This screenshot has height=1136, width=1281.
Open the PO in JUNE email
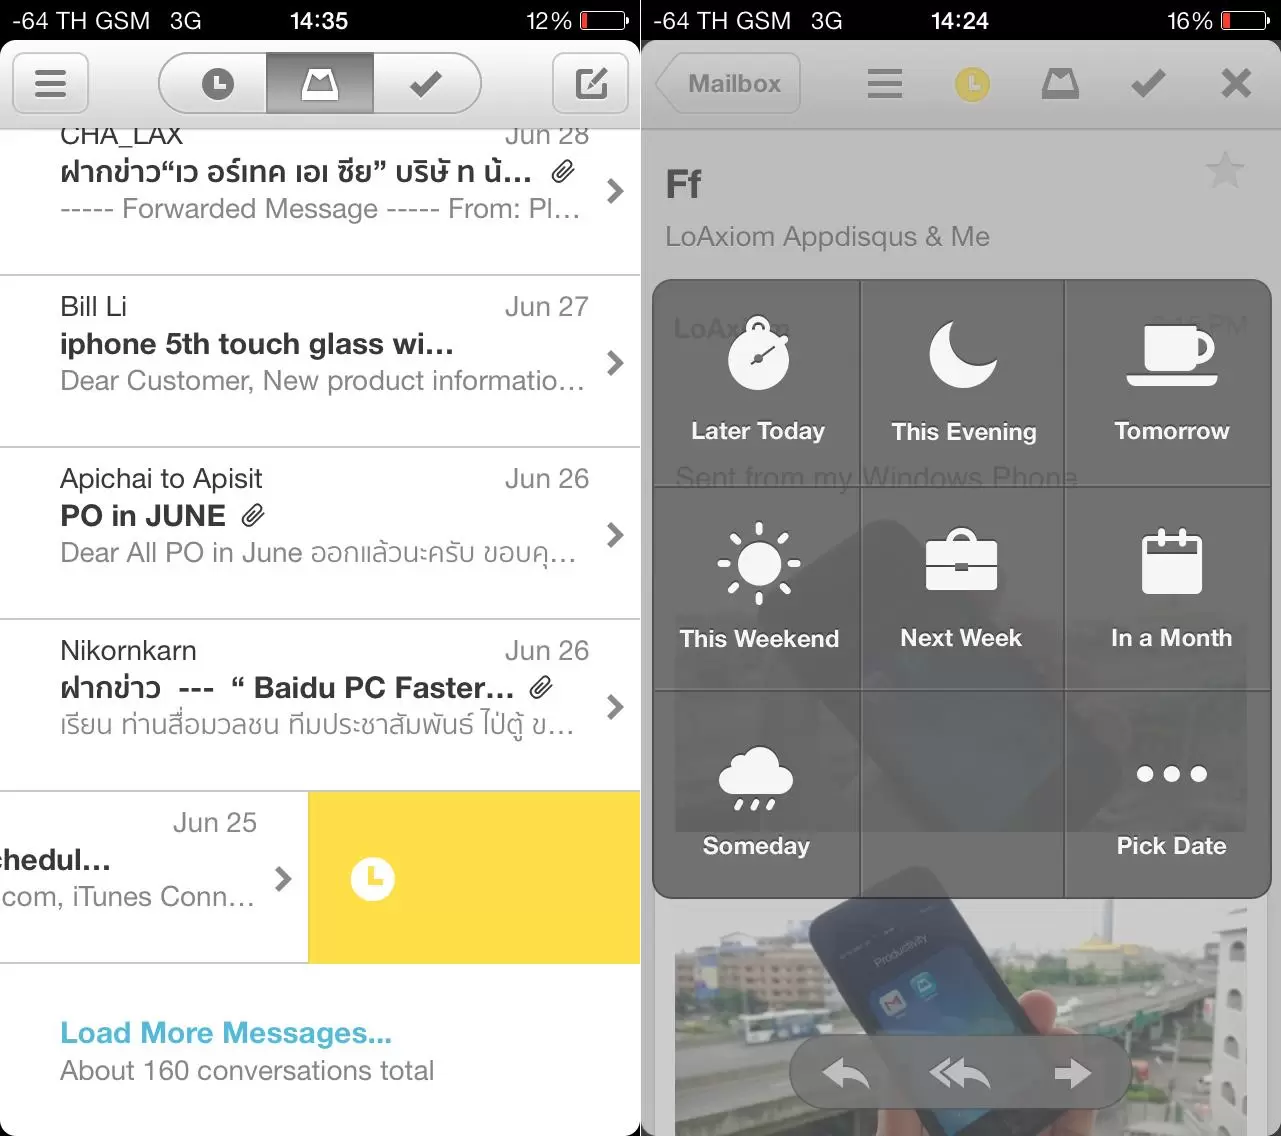click(320, 534)
